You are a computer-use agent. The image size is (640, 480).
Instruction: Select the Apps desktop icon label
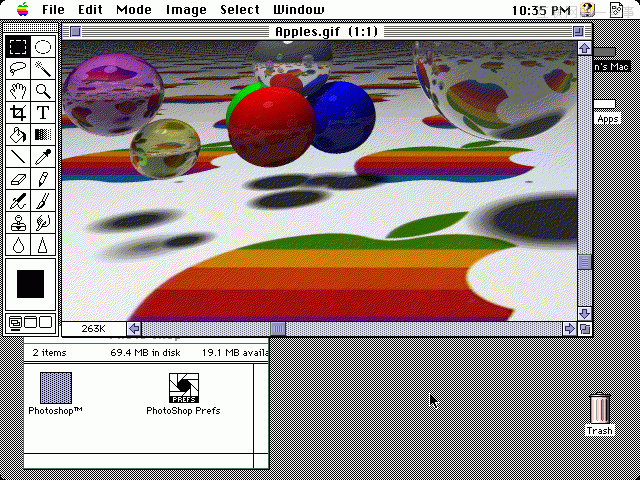(x=607, y=119)
